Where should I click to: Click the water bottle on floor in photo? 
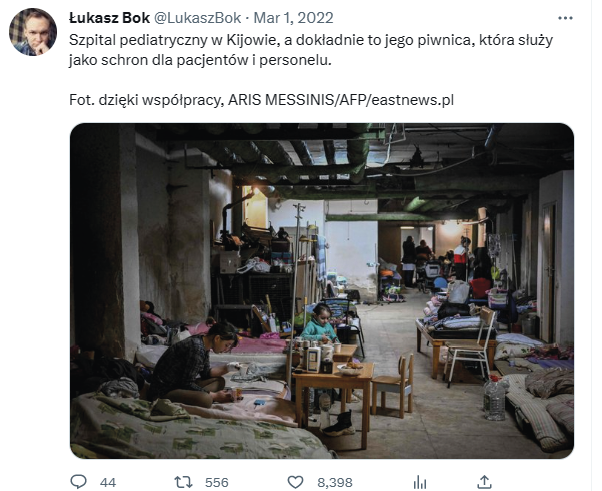[494, 398]
